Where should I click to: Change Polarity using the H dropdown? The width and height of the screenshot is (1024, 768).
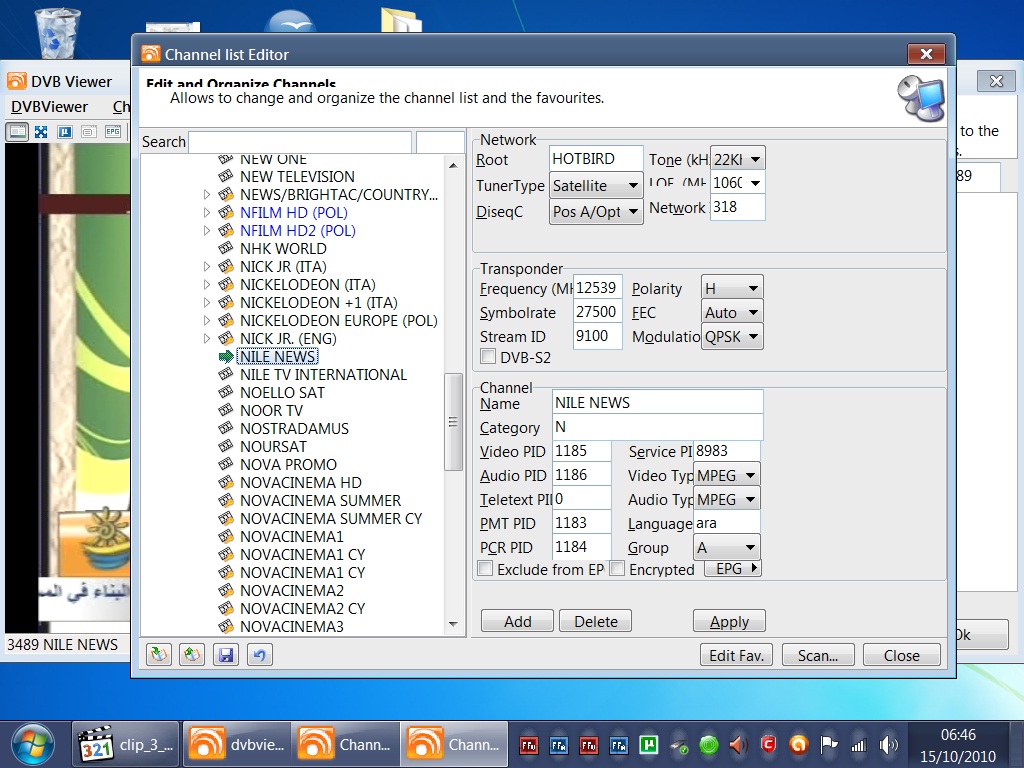(x=731, y=287)
